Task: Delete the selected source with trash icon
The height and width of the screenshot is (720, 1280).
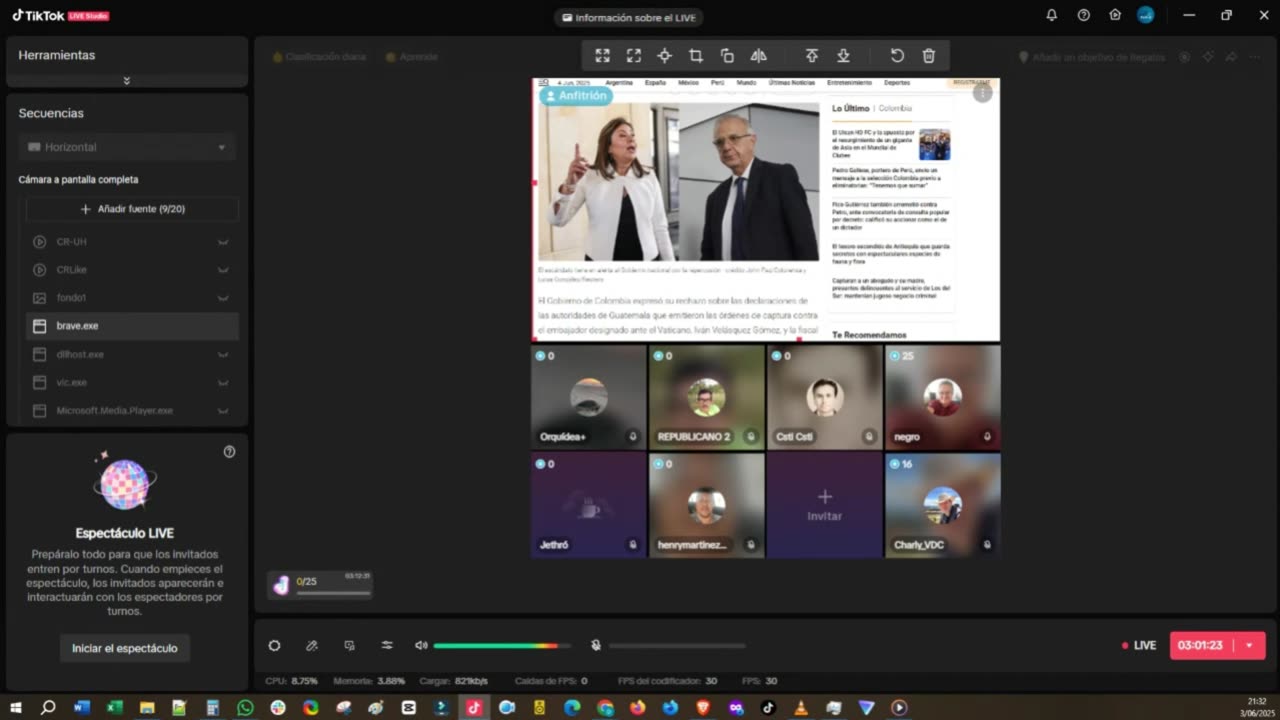Action: (x=928, y=56)
